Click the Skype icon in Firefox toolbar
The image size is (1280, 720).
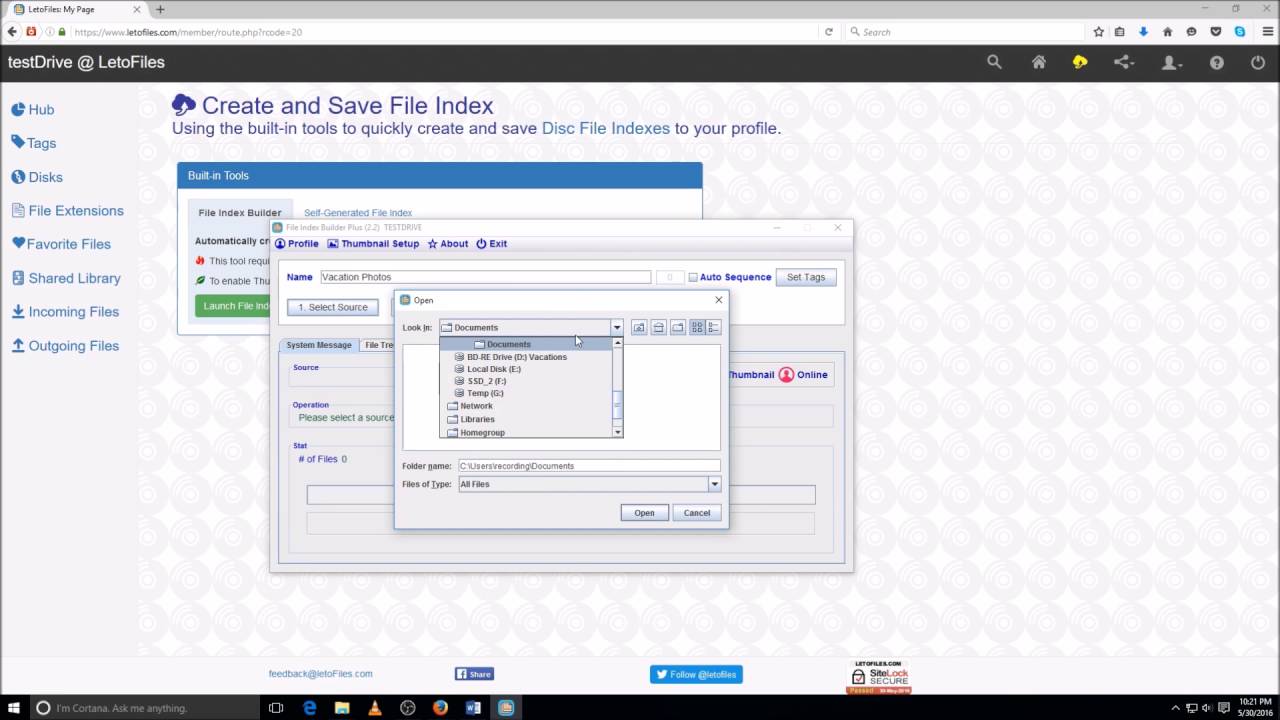coord(1240,32)
